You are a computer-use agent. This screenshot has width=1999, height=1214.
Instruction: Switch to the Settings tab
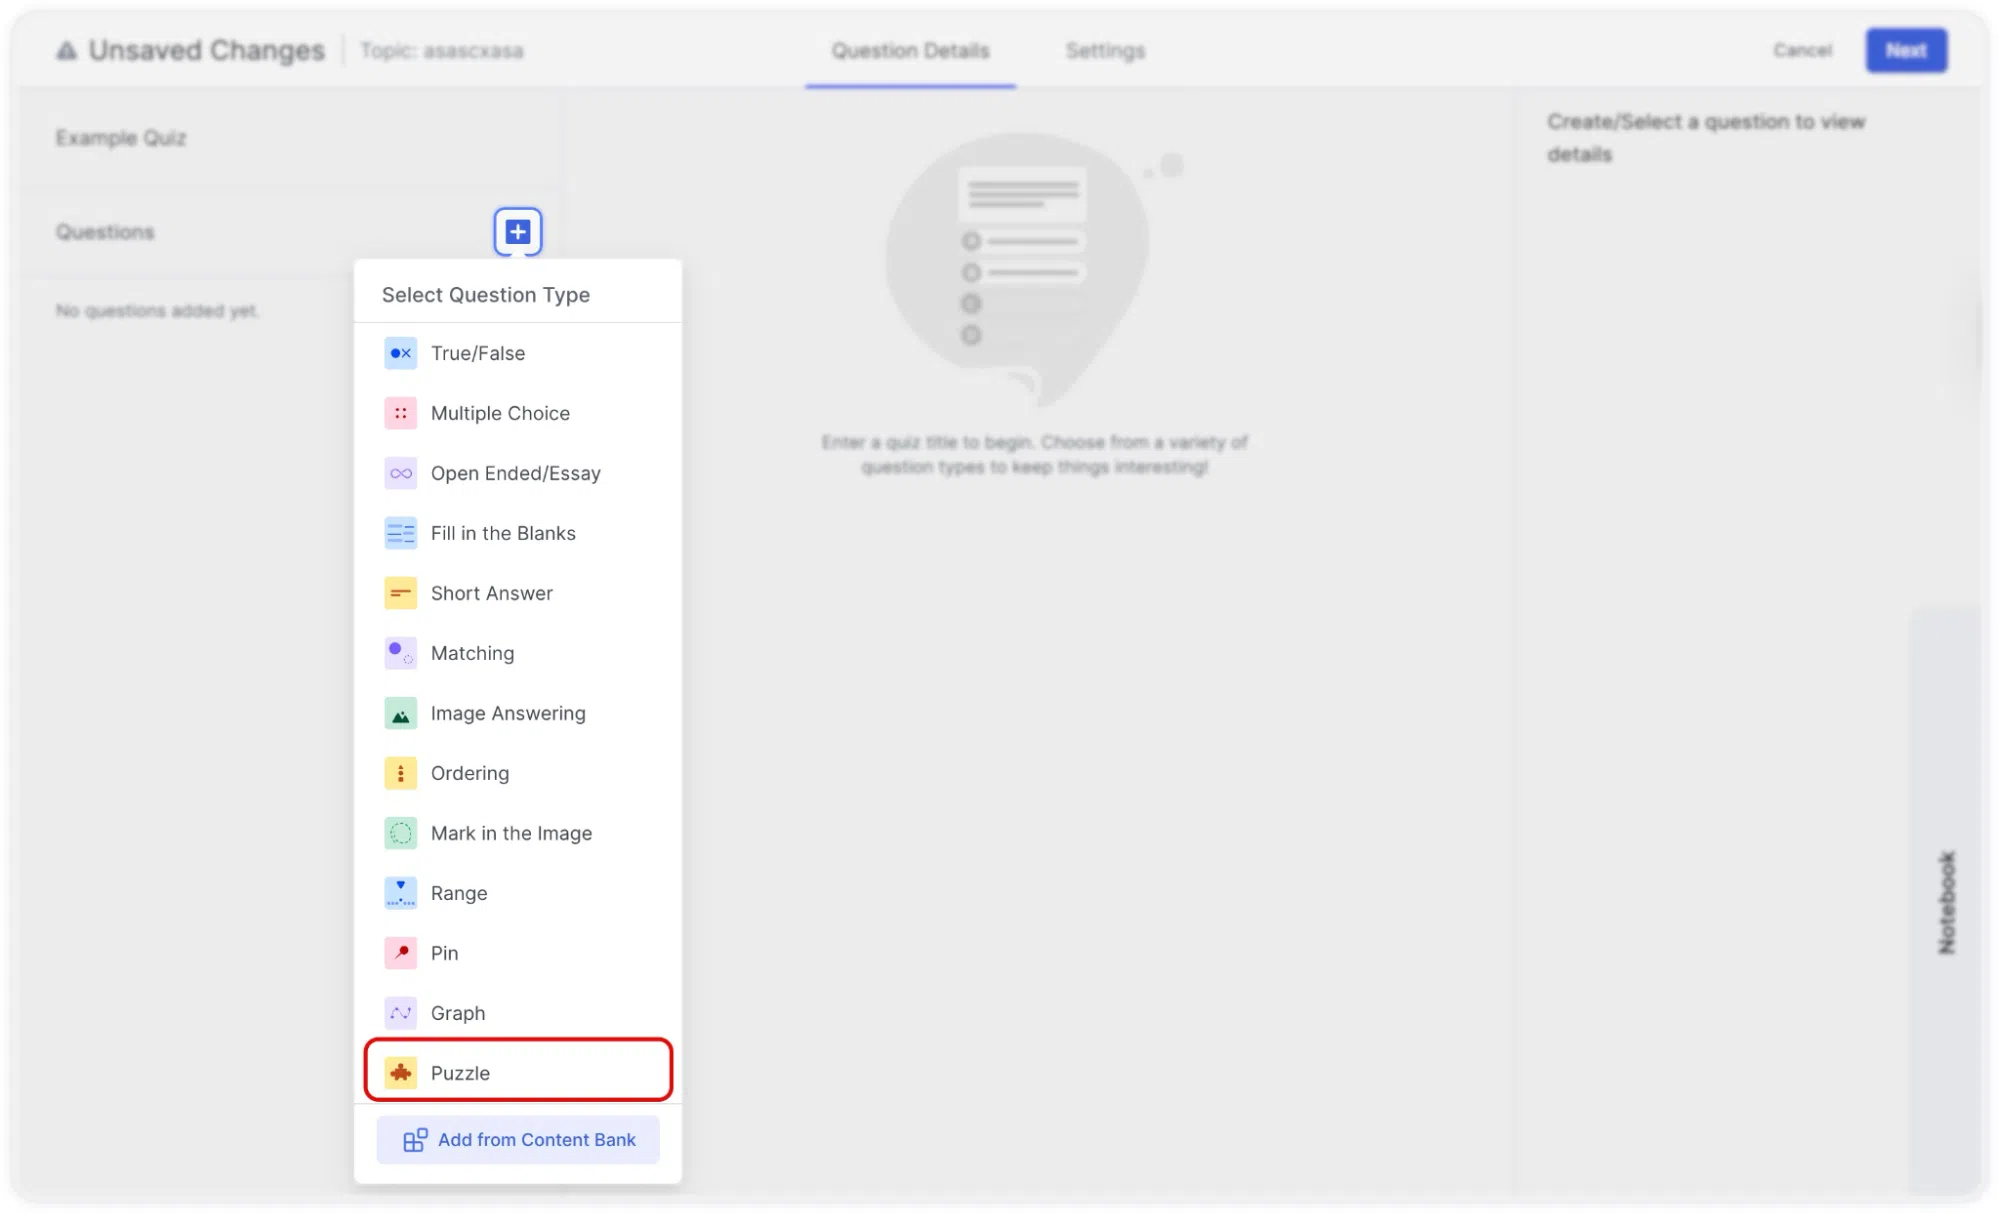(x=1105, y=50)
